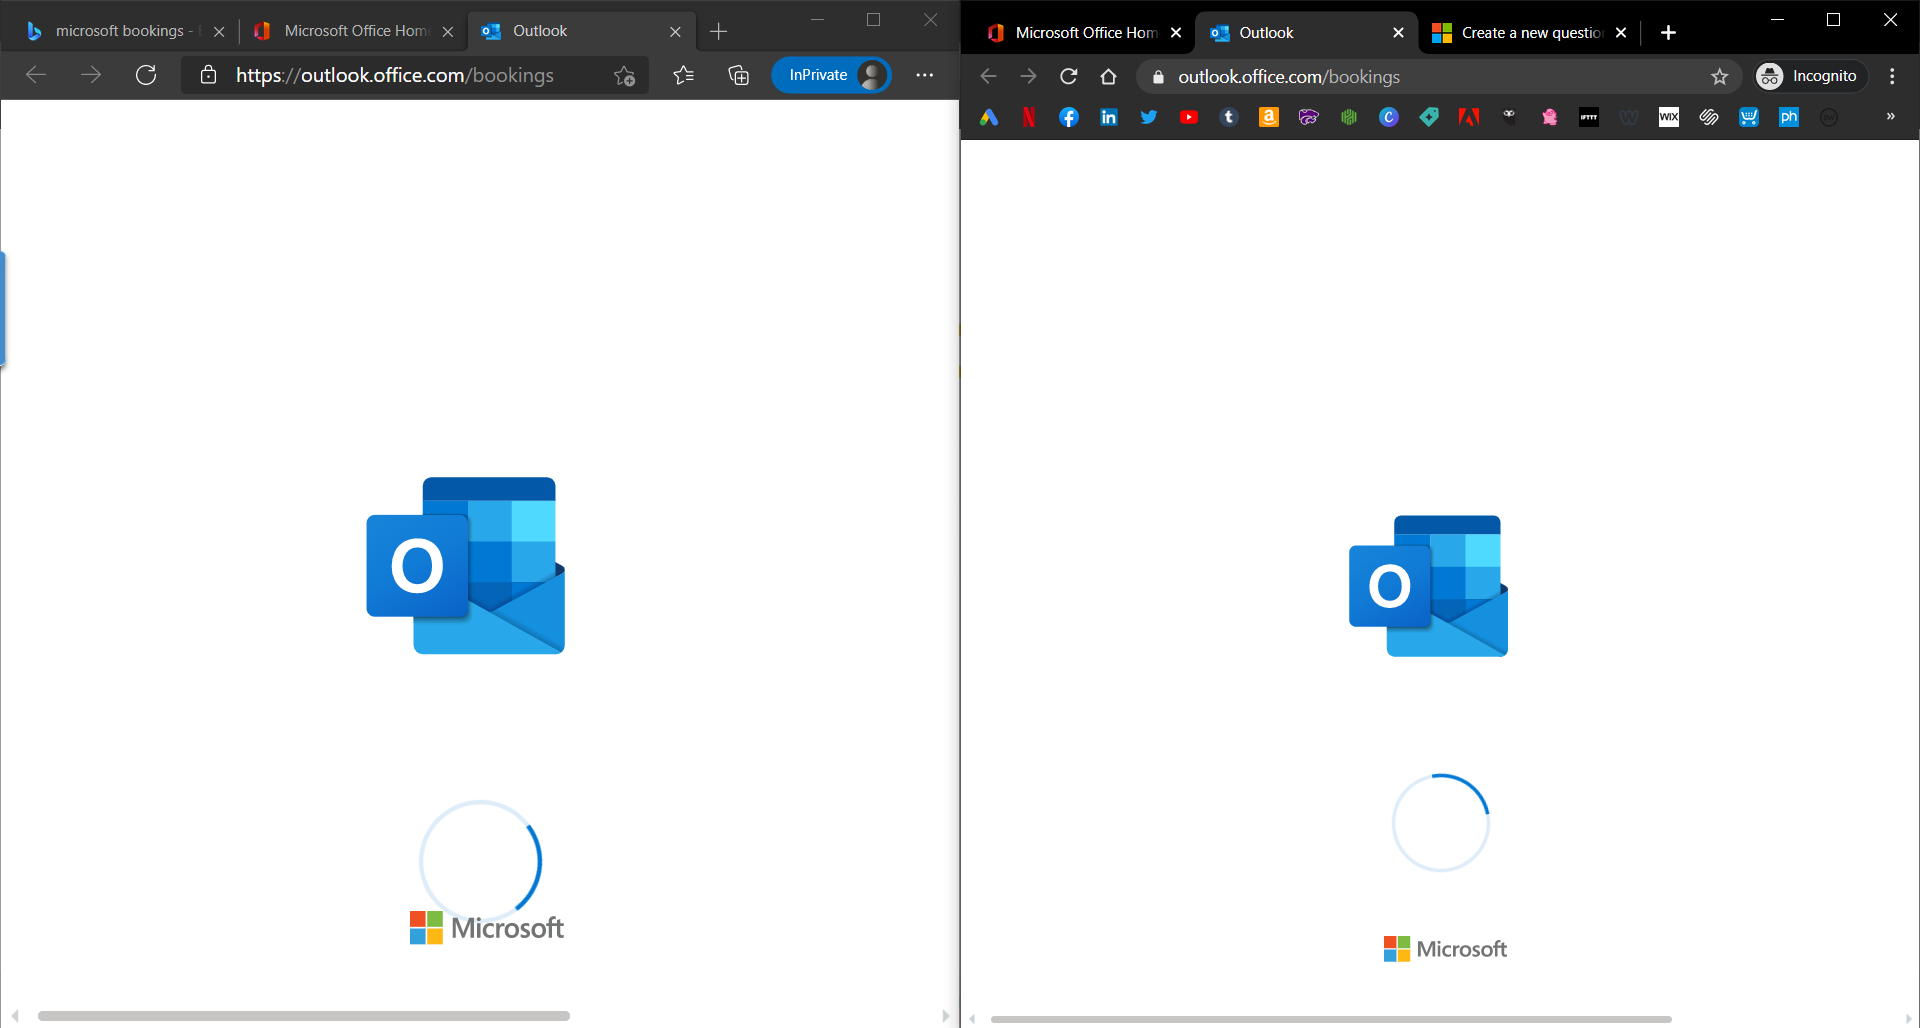This screenshot has height=1028, width=1920.
Task: View site information lock in Chrome
Action: [x=1158, y=77]
